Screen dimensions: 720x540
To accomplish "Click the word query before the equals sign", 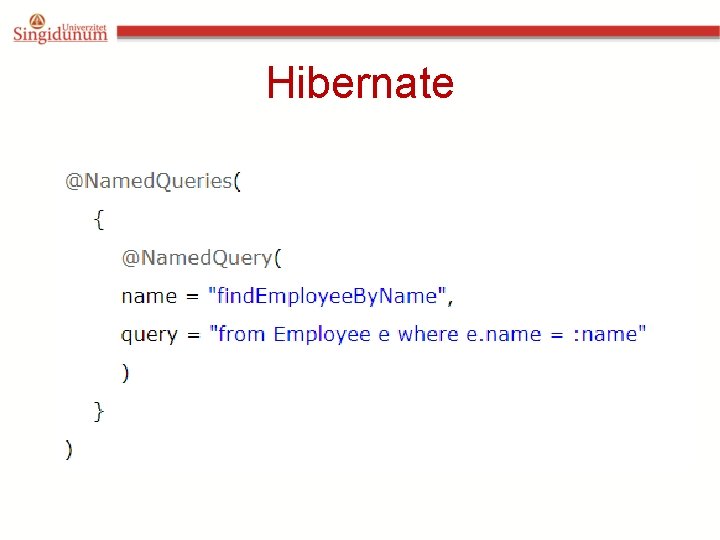I will click(x=149, y=335).
